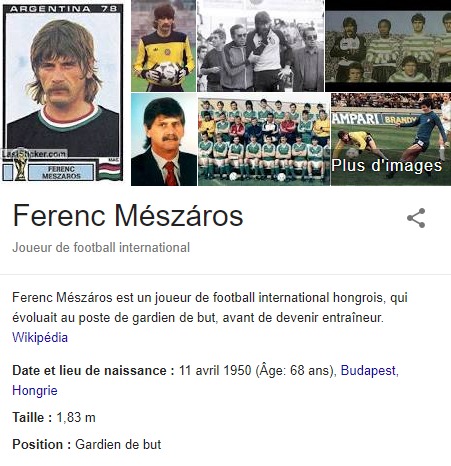Open the Budapest birthplace link

coord(369,370)
